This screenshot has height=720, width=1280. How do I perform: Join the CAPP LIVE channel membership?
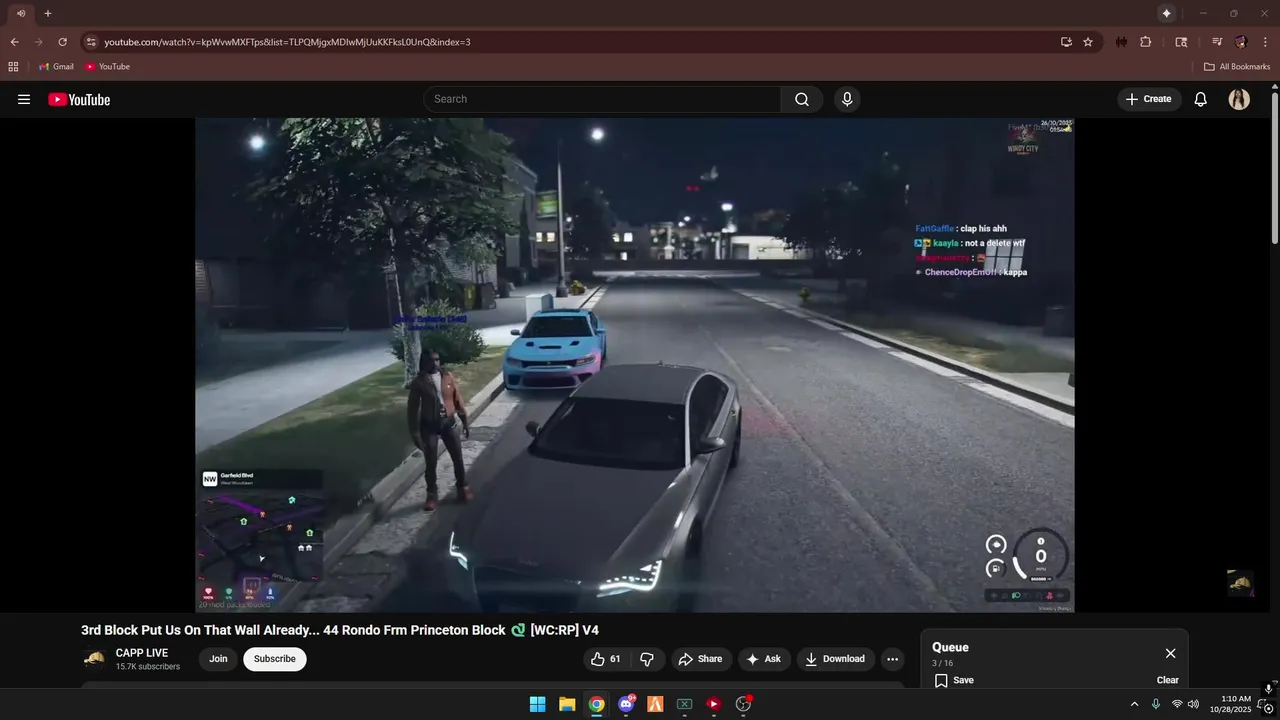218,659
